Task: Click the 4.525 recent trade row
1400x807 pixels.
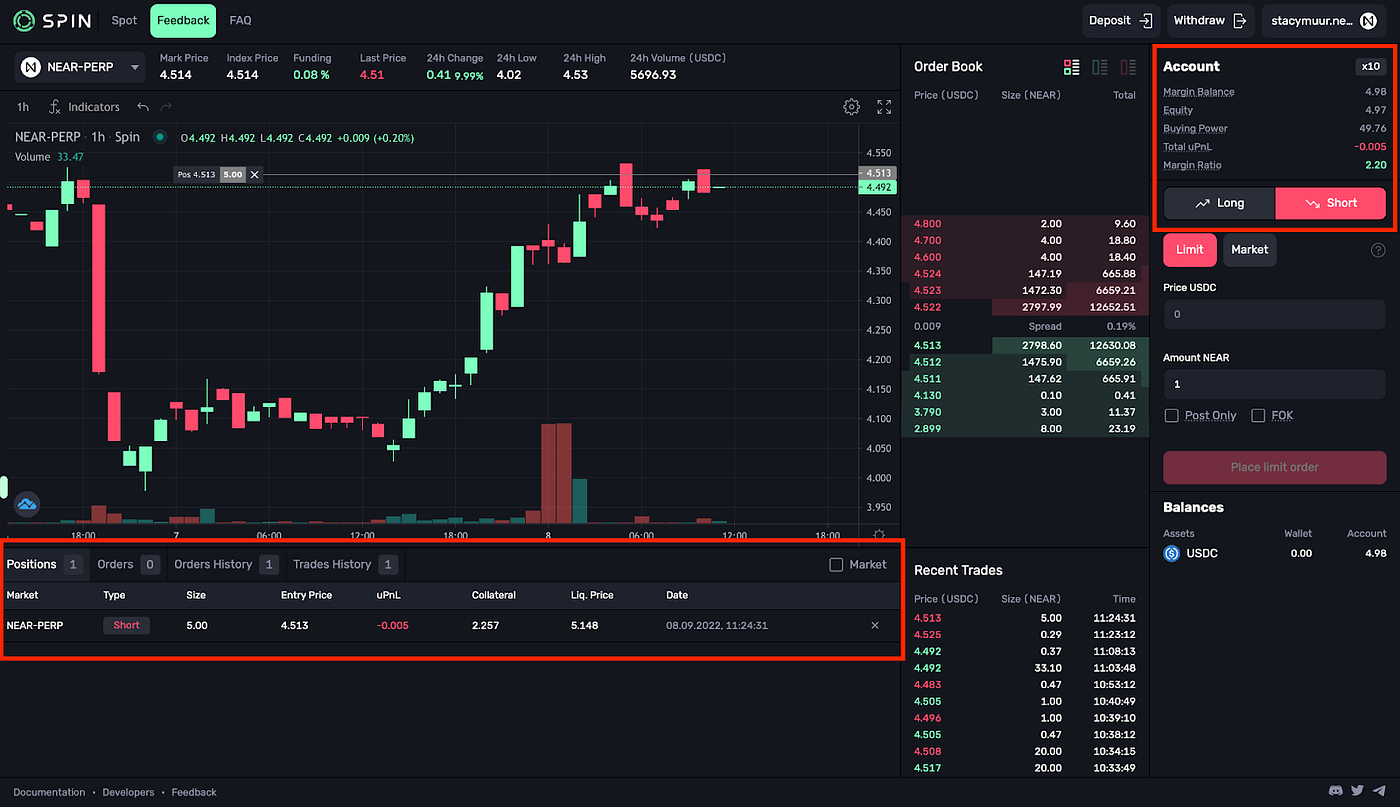Action: (x=1025, y=635)
